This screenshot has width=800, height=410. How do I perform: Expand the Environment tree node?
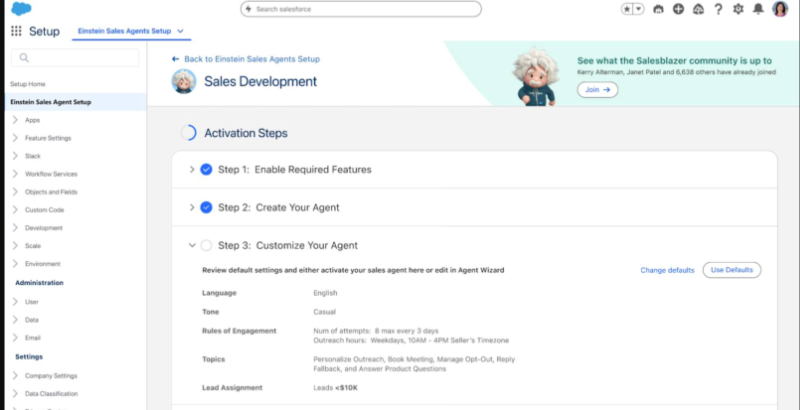pyautogui.click(x=15, y=264)
